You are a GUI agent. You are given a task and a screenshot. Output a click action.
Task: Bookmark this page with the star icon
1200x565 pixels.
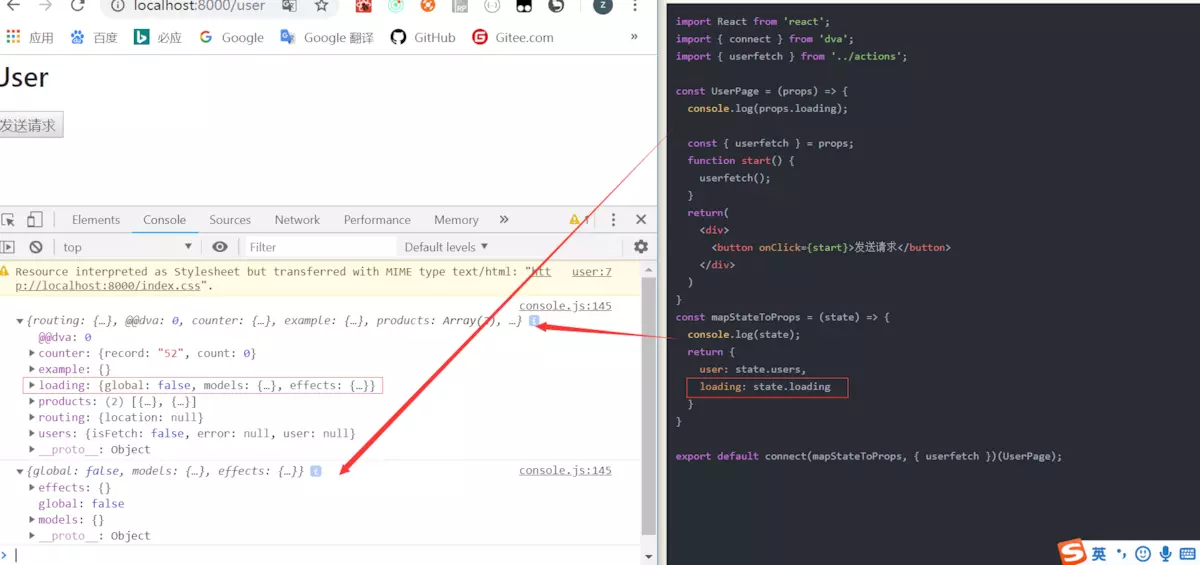(321, 6)
